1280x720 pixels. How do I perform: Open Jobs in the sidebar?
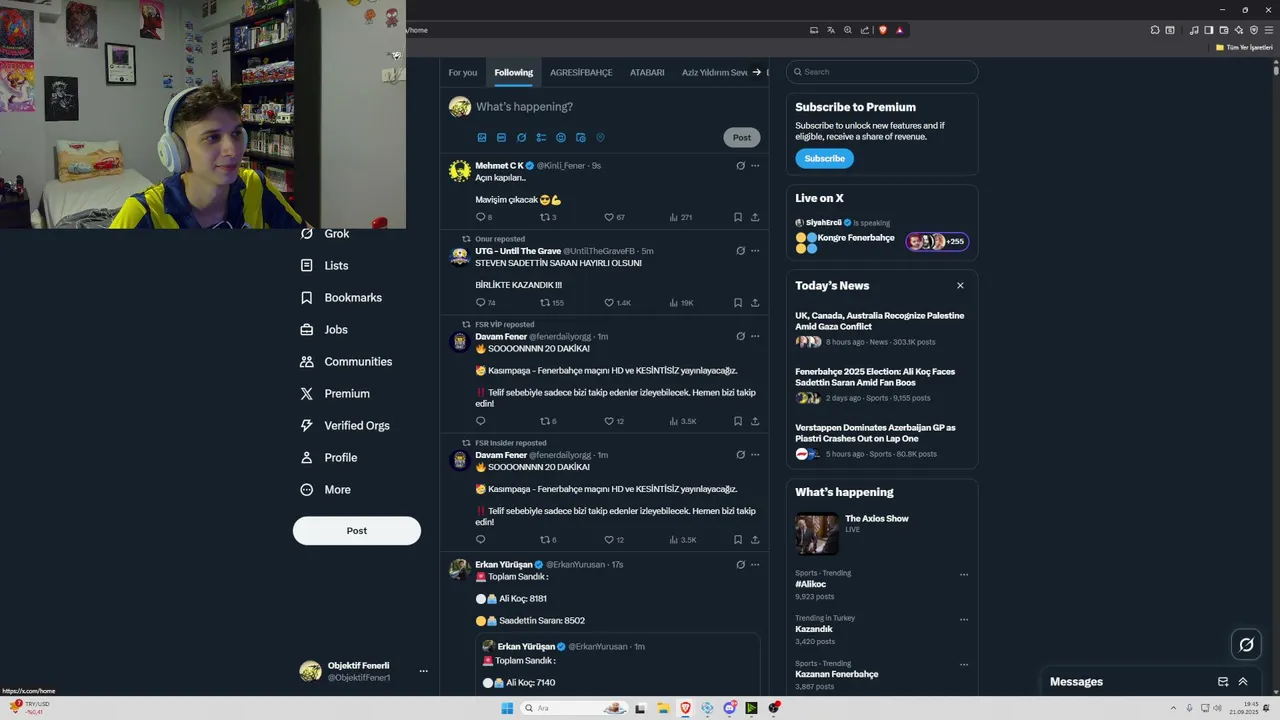[324, 330]
